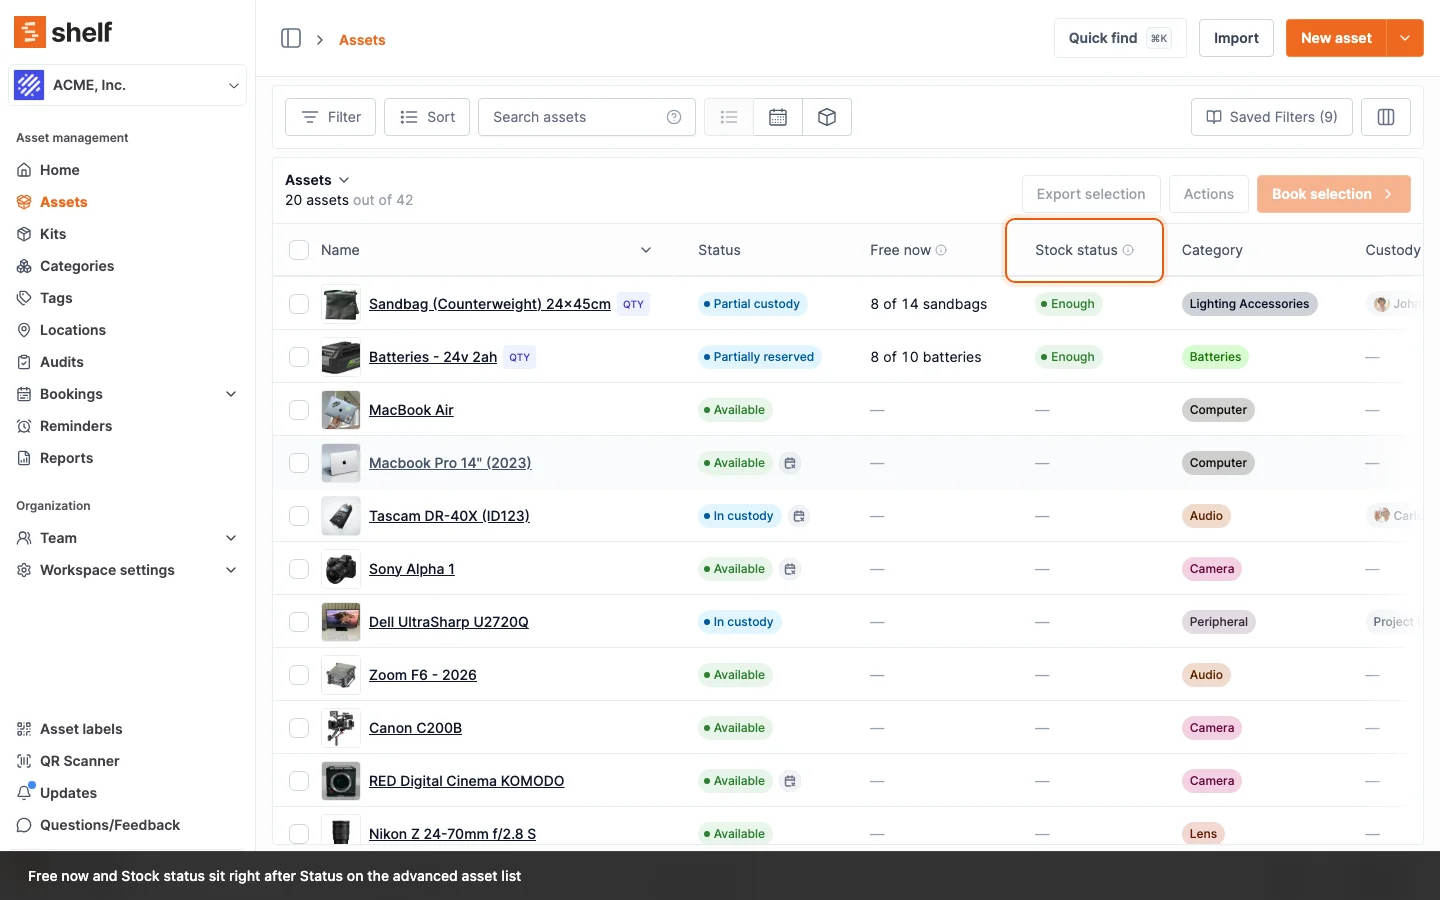The height and width of the screenshot is (900, 1440).
Task: Open Audits in the sidebar
Action: click(127, 362)
